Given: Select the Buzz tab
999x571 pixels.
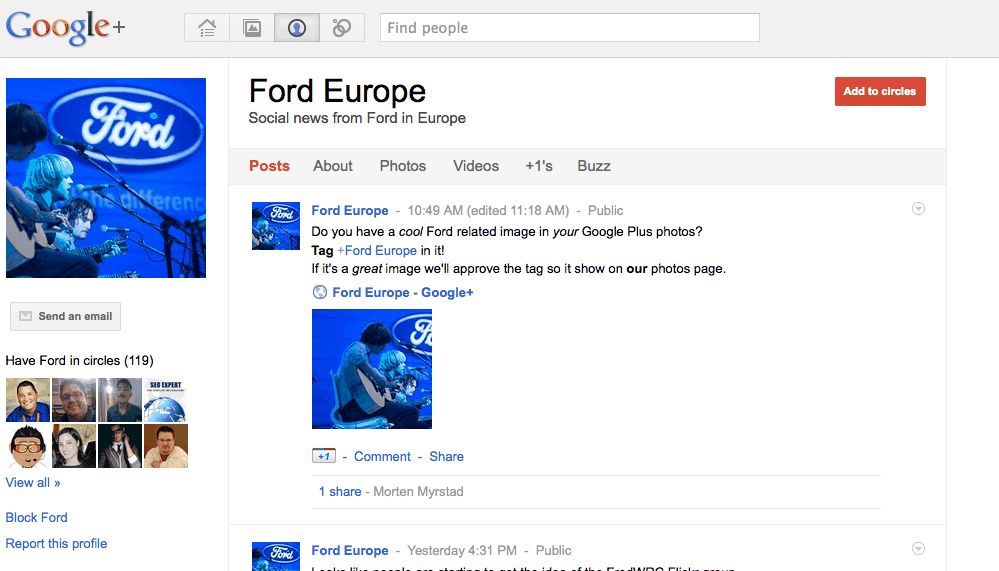Looking at the screenshot, I should tap(594, 166).
